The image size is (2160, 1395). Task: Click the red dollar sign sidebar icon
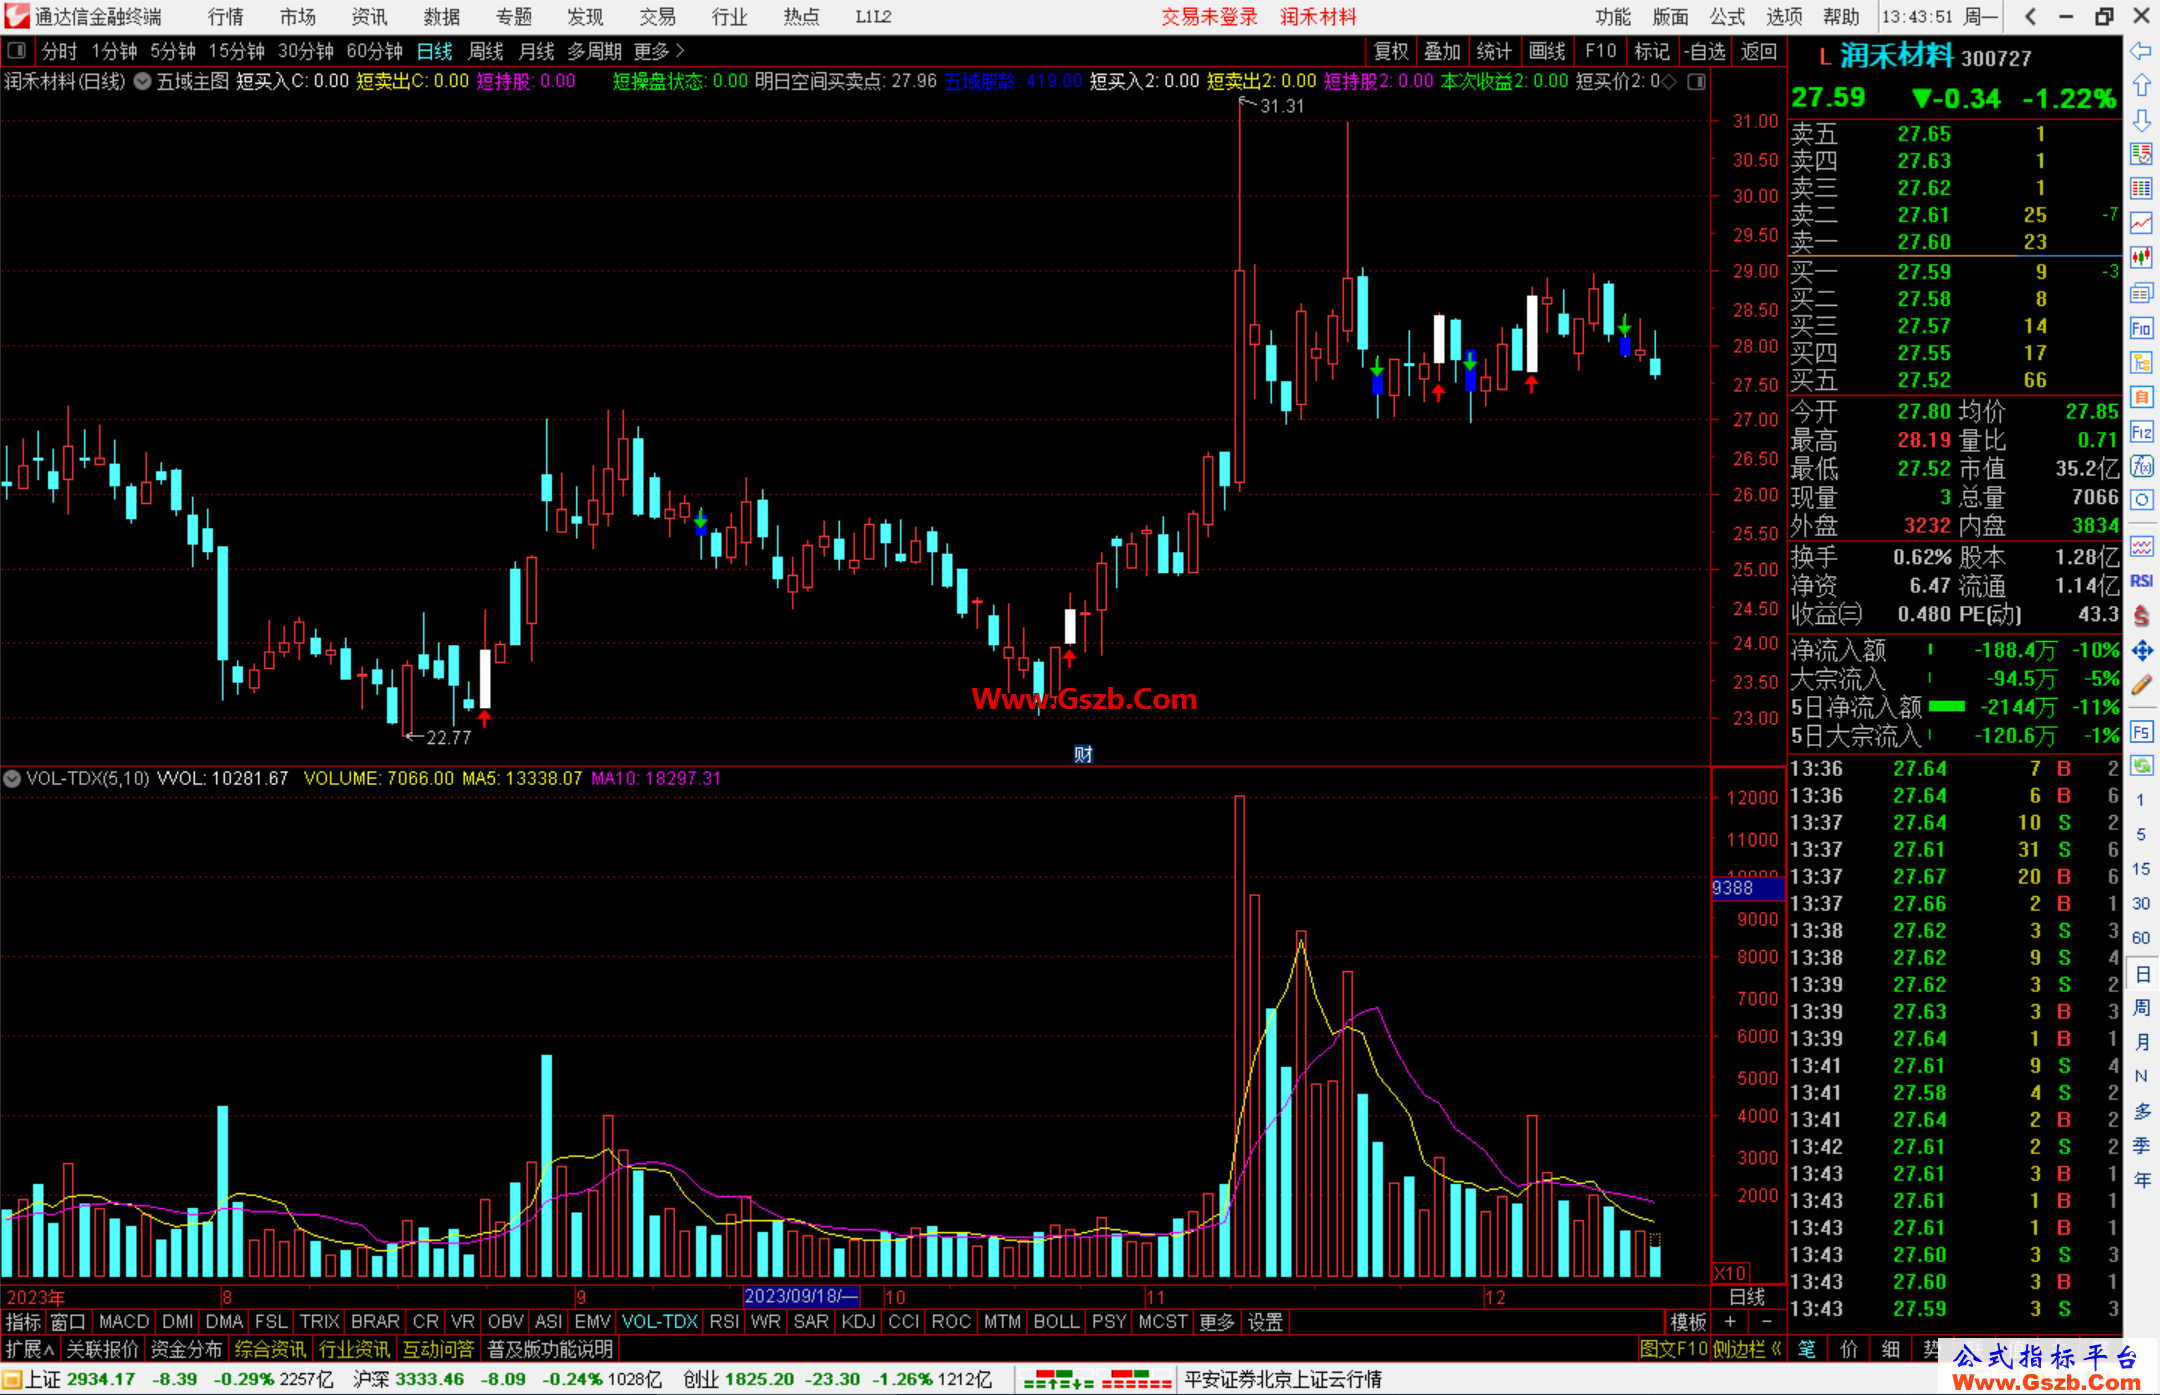pyautogui.click(x=2141, y=616)
